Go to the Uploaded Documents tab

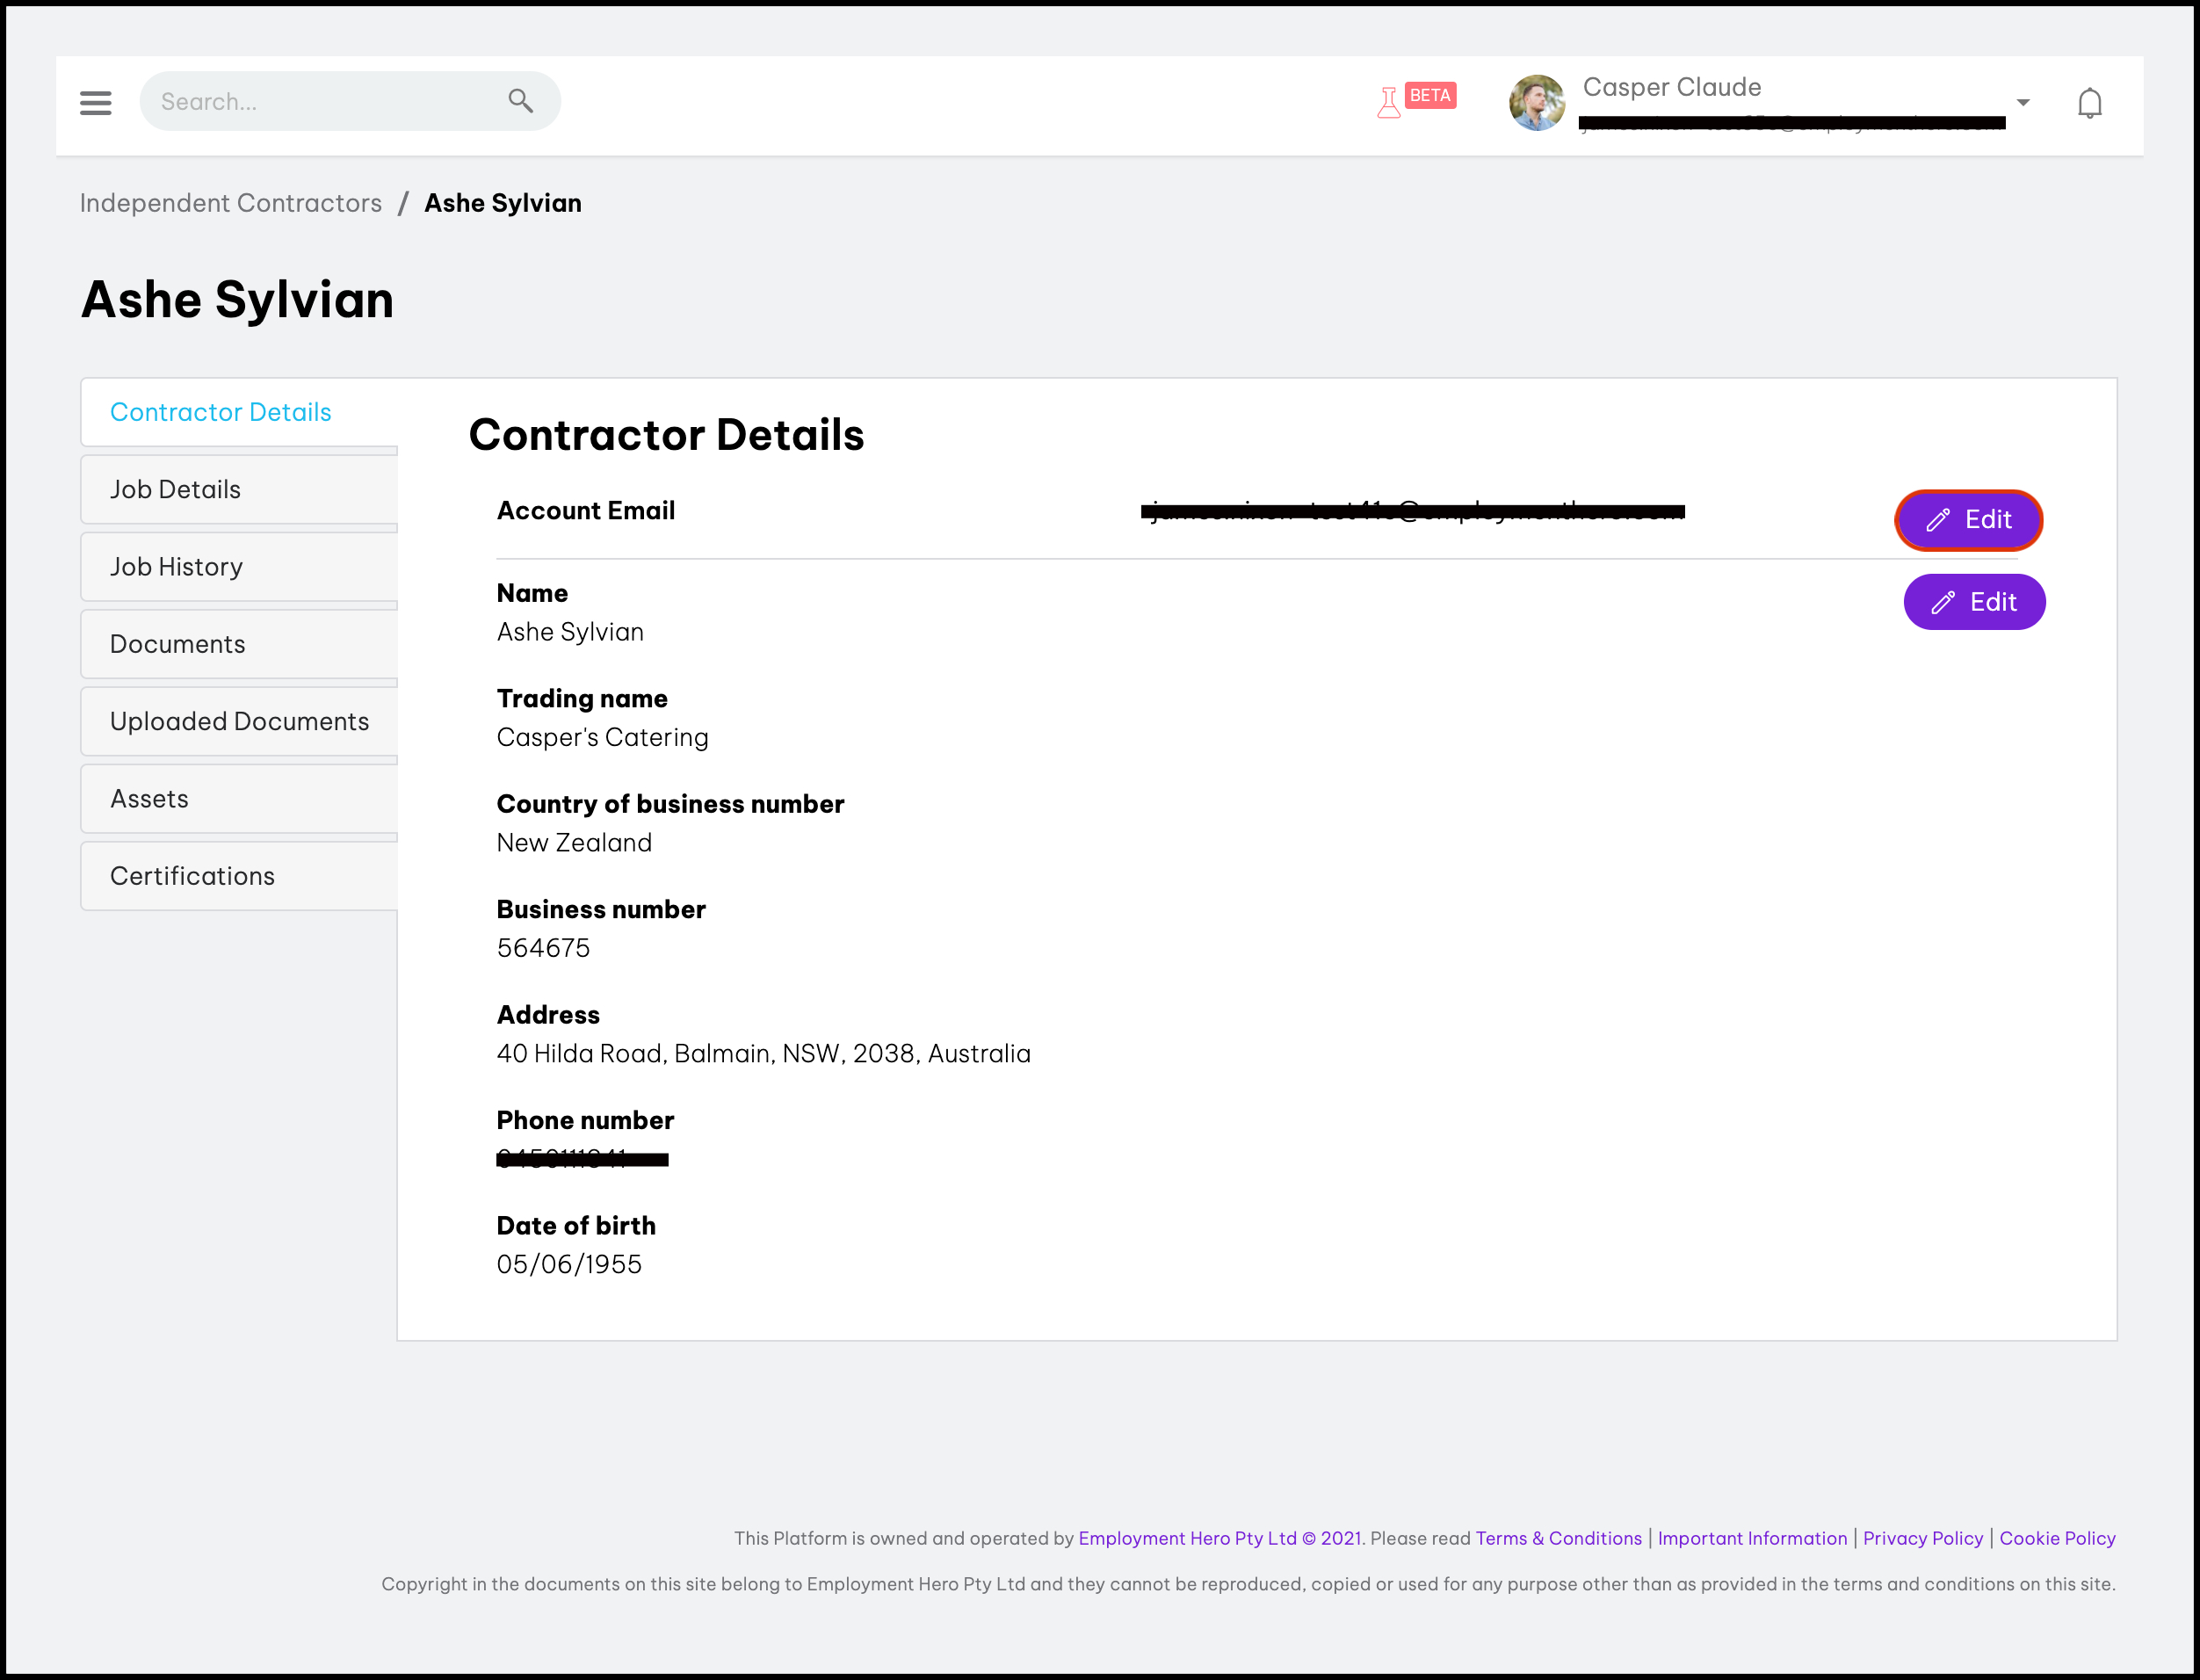tap(239, 721)
